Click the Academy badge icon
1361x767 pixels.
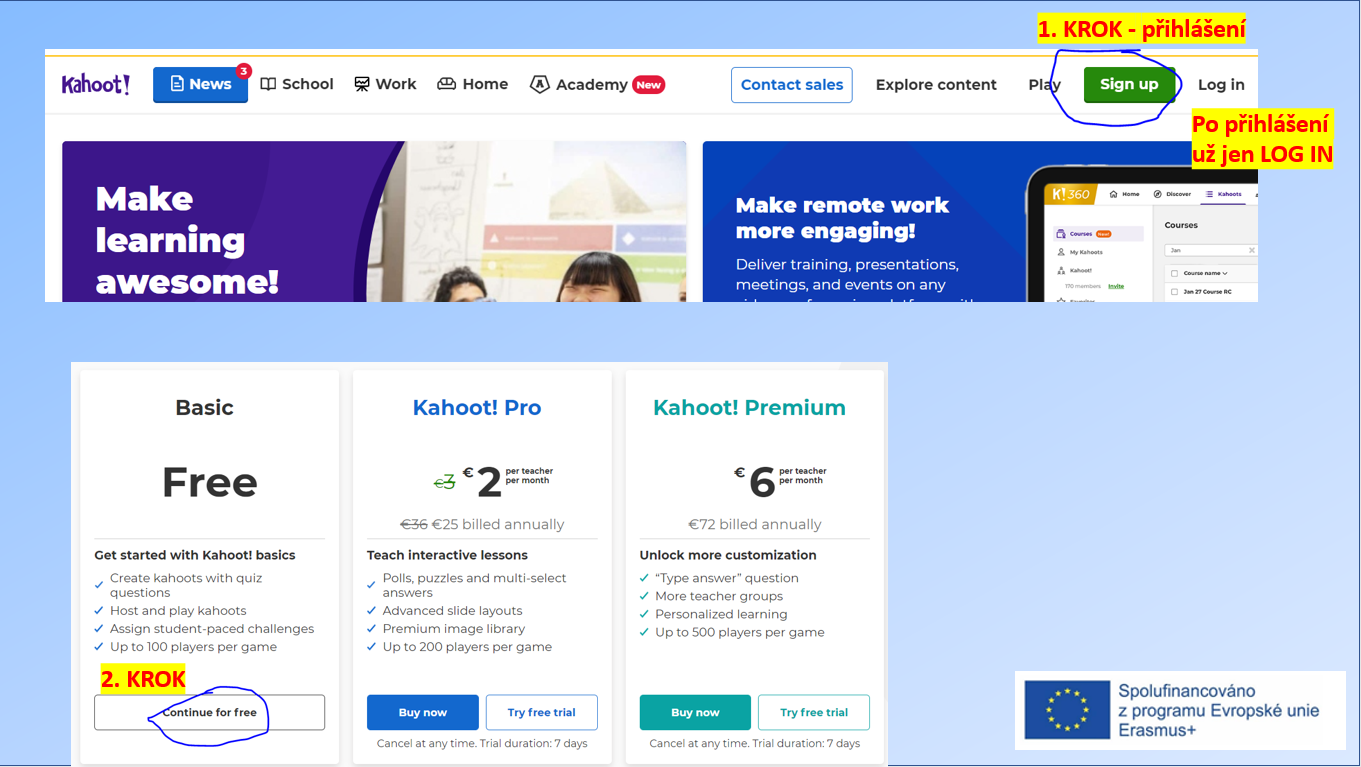(x=539, y=84)
